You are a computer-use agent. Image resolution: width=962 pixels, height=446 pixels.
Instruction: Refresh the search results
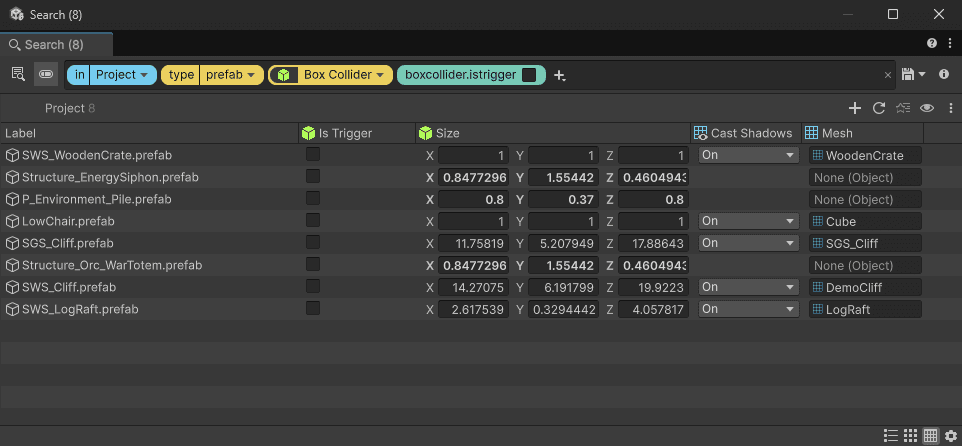click(x=879, y=108)
